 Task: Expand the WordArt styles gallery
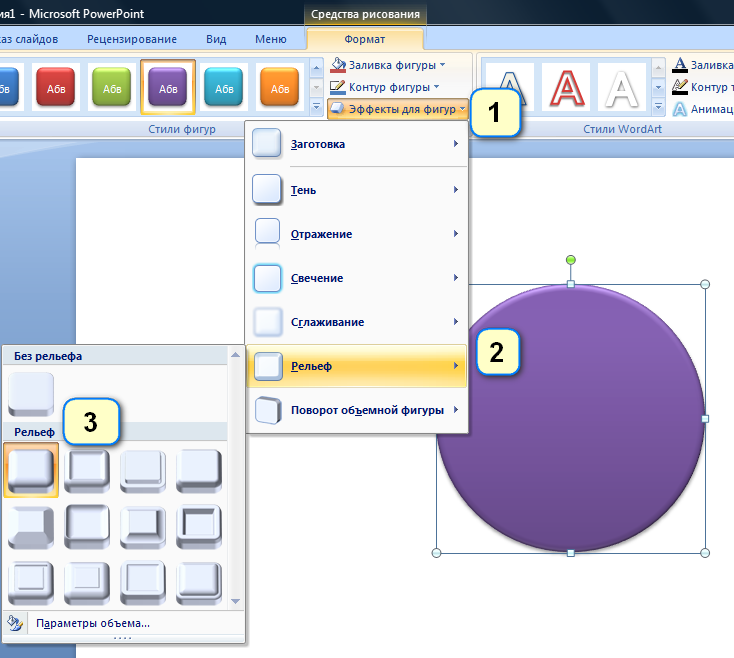pyautogui.click(x=658, y=107)
